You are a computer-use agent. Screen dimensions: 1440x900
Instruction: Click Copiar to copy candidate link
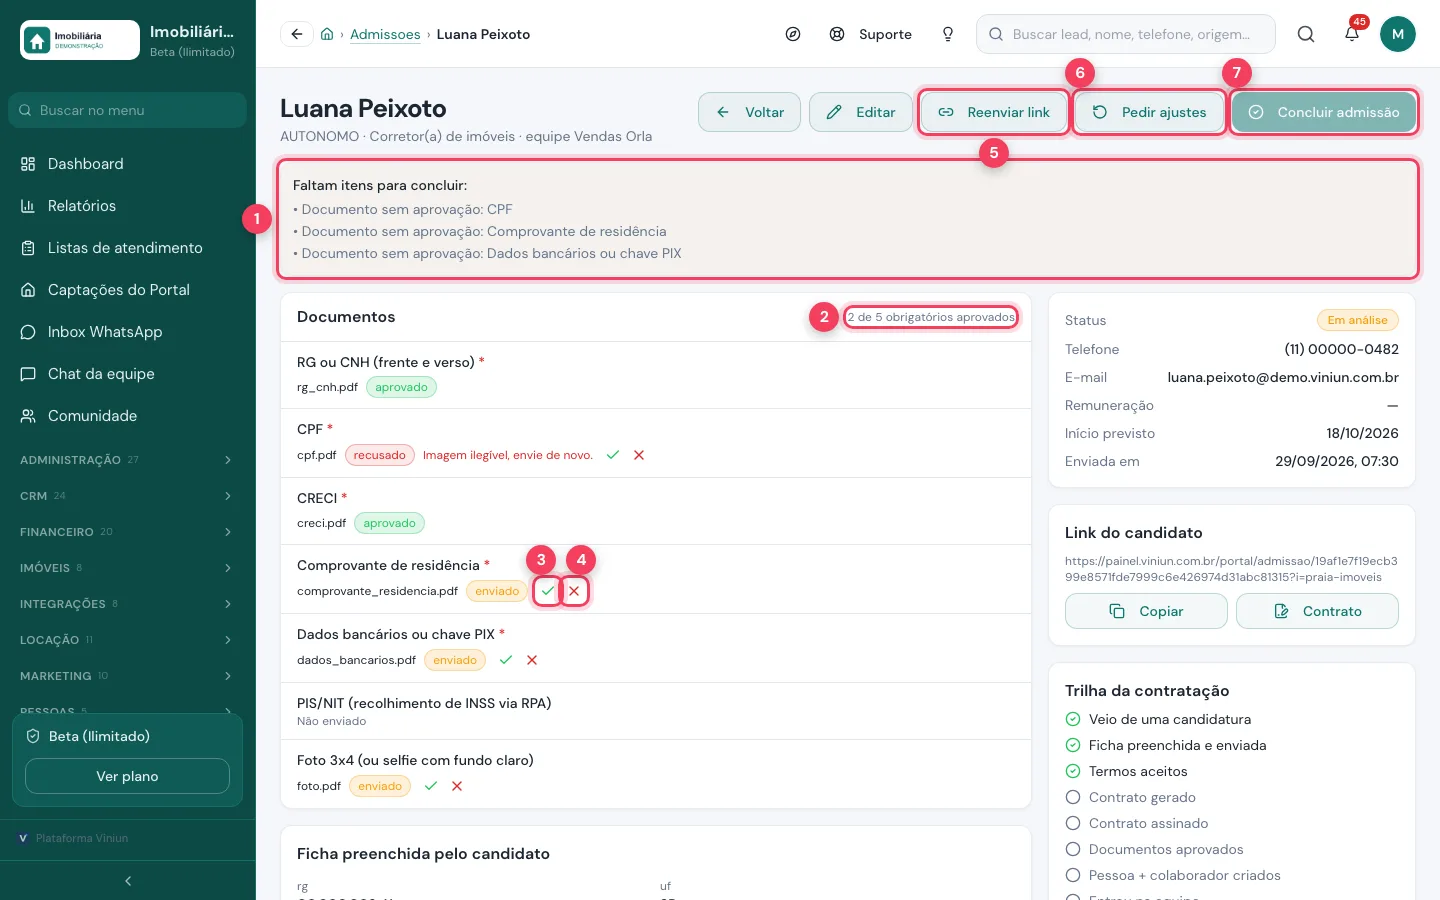point(1146,611)
